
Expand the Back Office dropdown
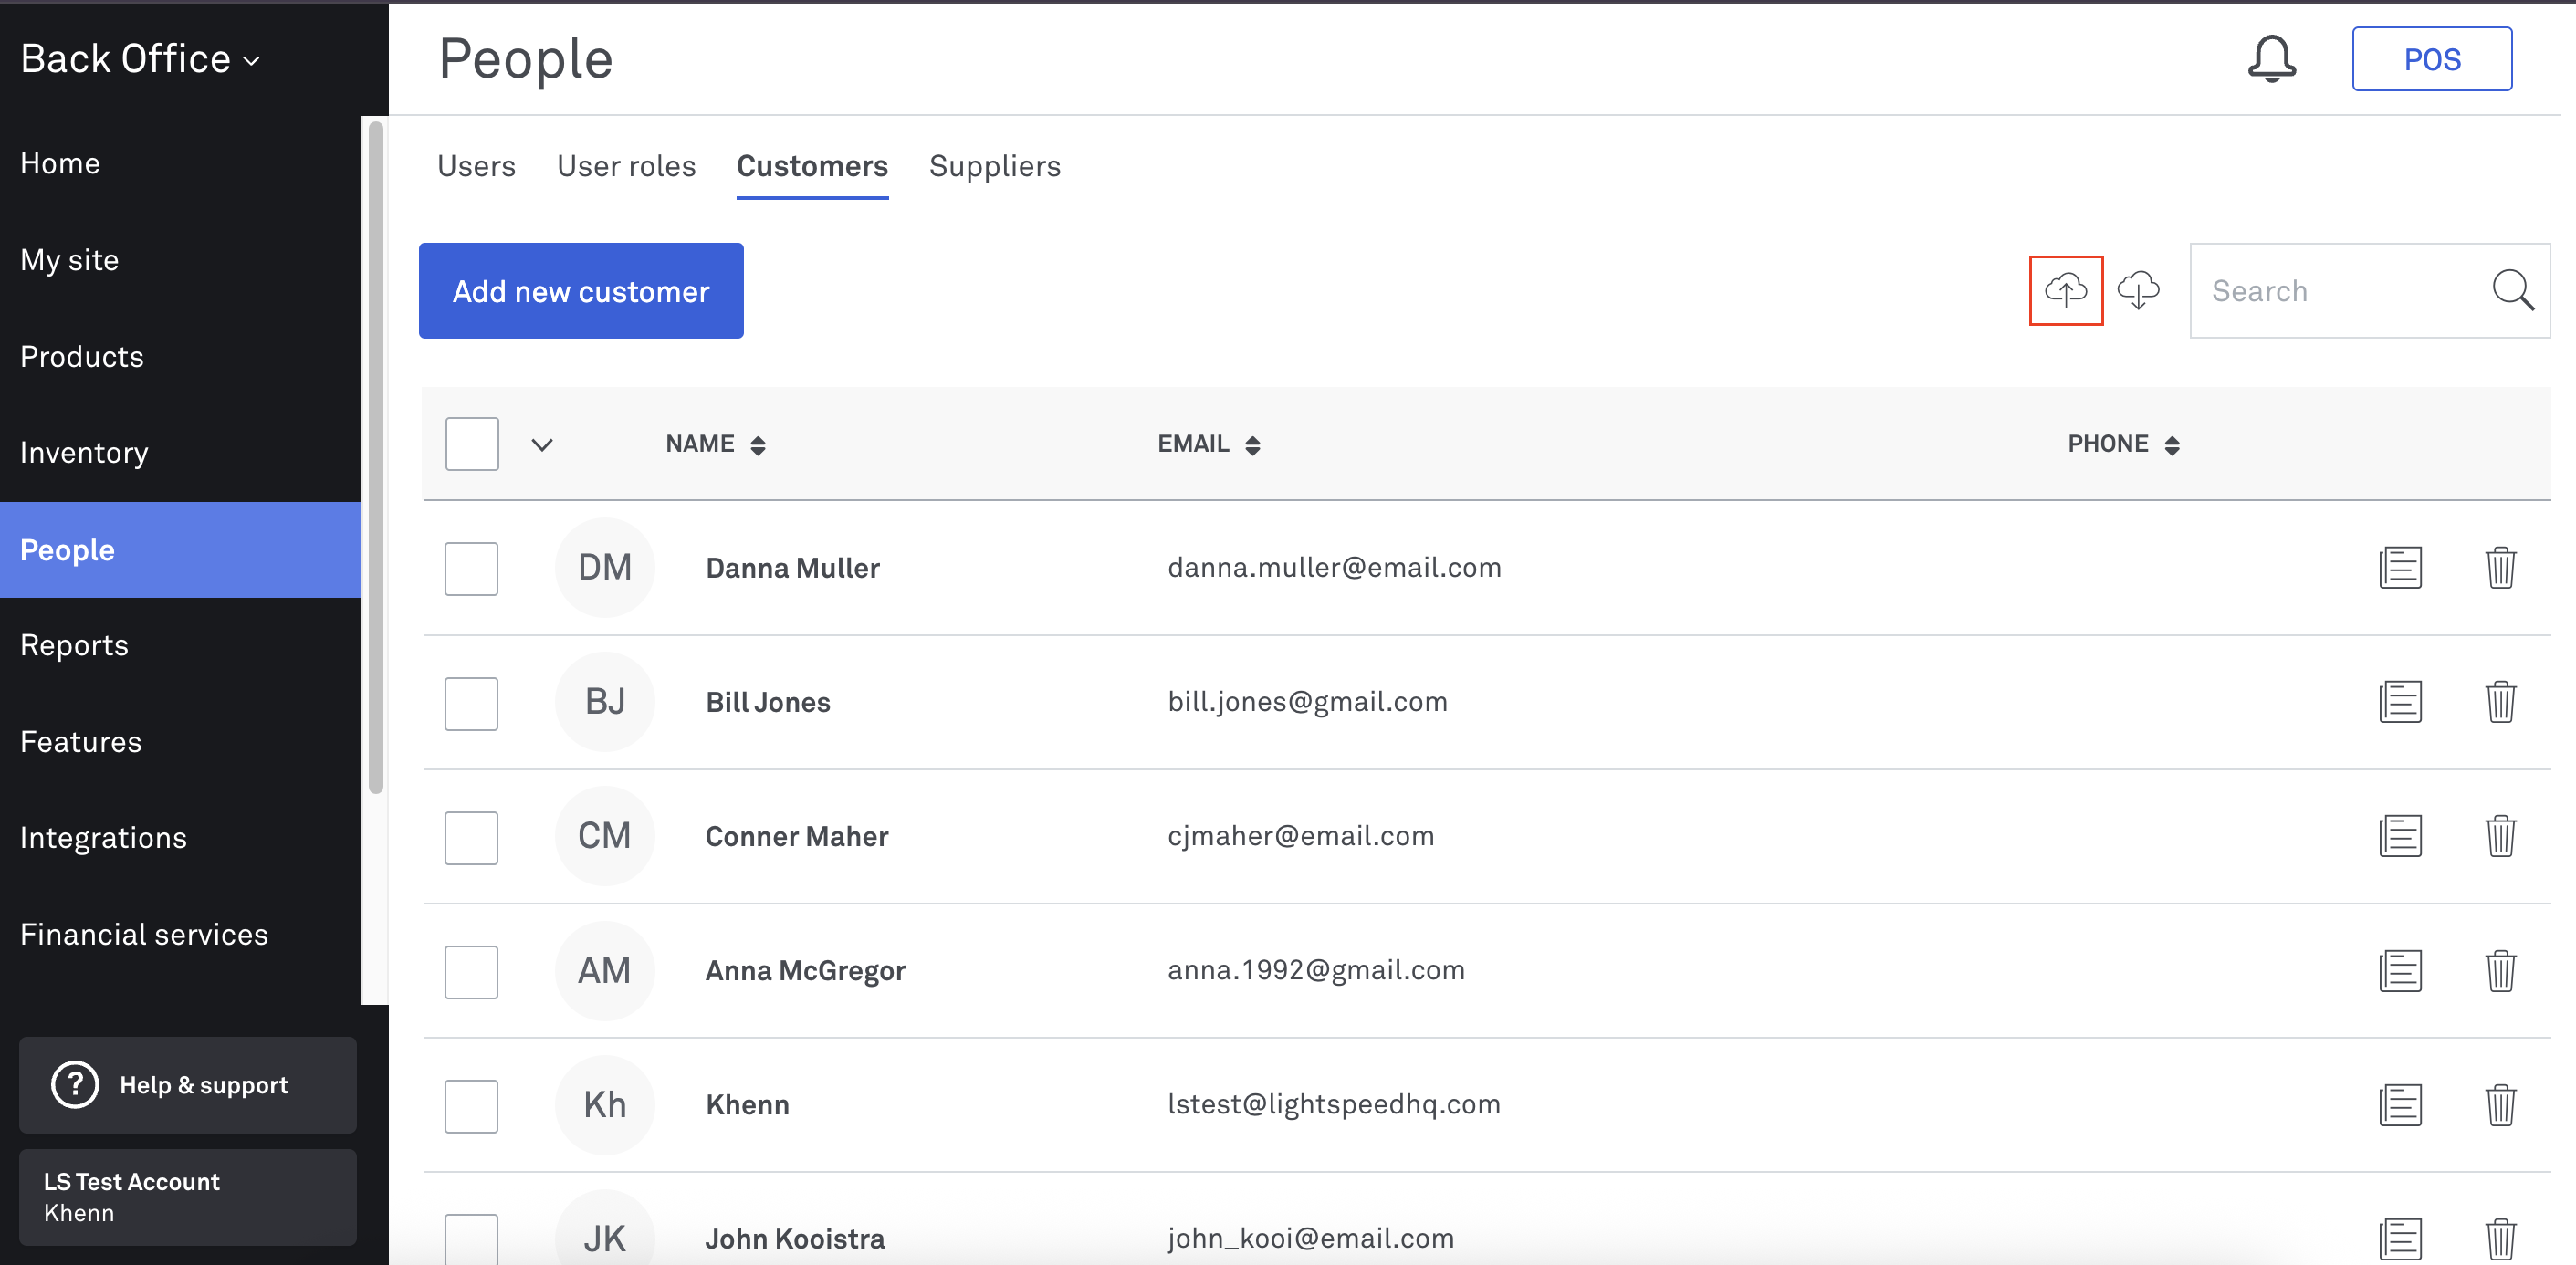coord(140,59)
